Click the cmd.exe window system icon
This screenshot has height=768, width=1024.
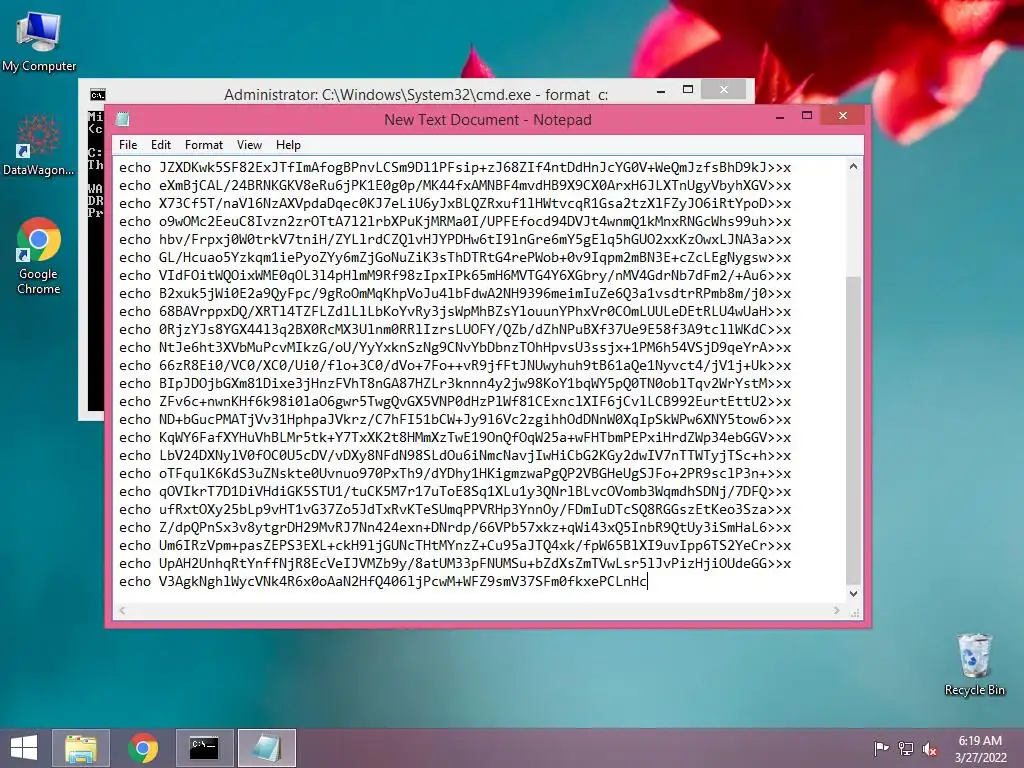coord(98,95)
